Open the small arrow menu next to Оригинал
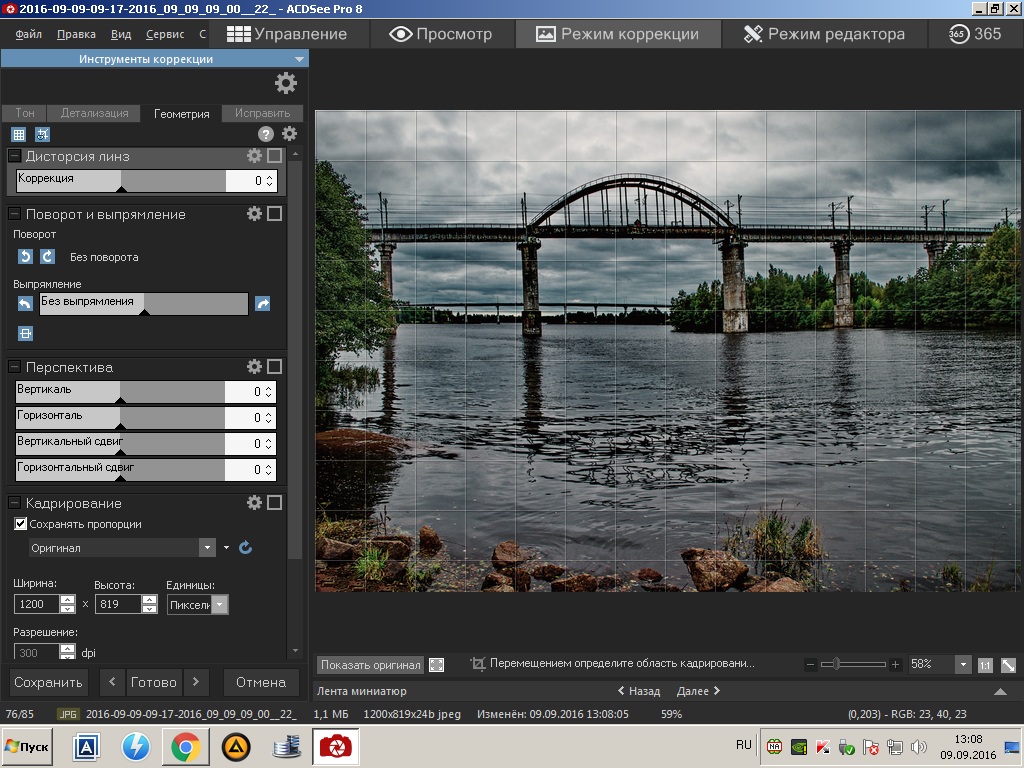The height and width of the screenshot is (768, 1024). pos(227,547)
